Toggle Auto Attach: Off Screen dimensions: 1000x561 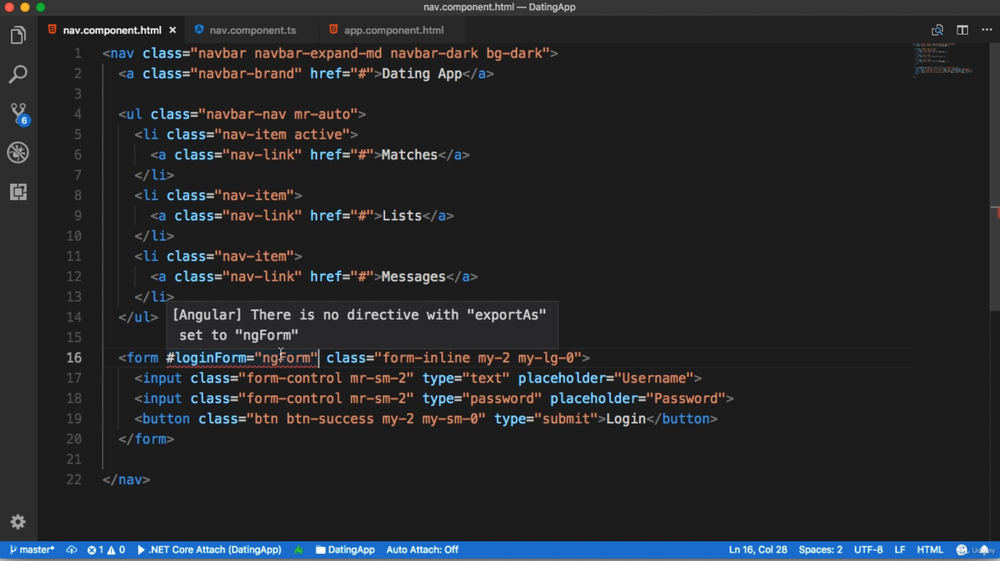(422, 550)
